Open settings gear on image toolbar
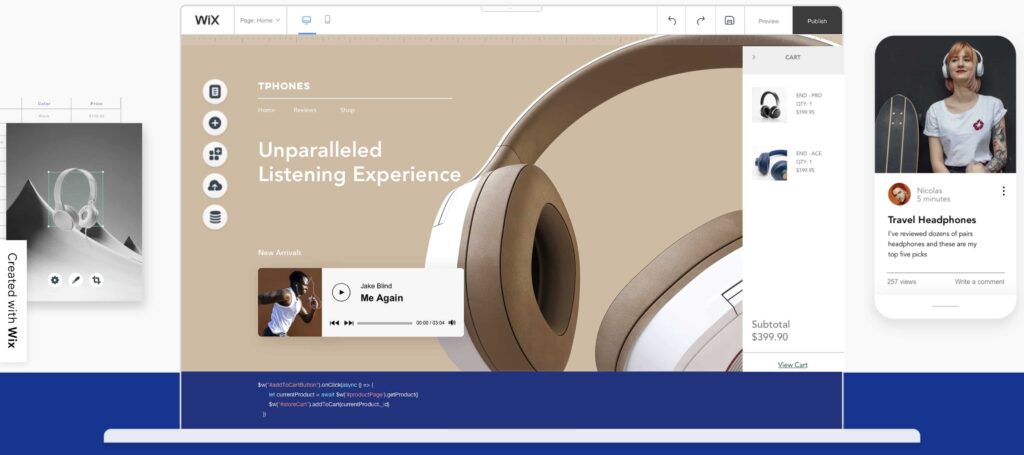 [x=55, y=280]
